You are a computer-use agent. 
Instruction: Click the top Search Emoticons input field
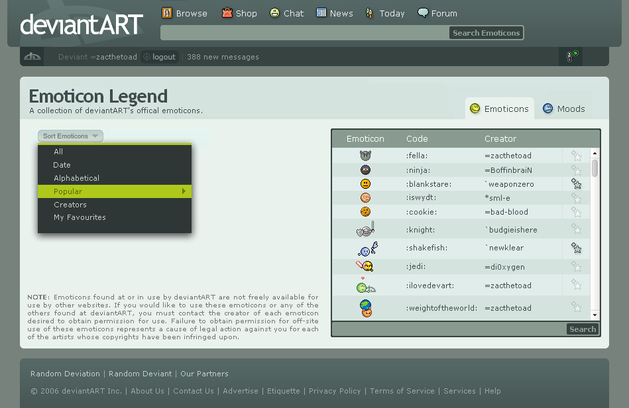(304, 33)
